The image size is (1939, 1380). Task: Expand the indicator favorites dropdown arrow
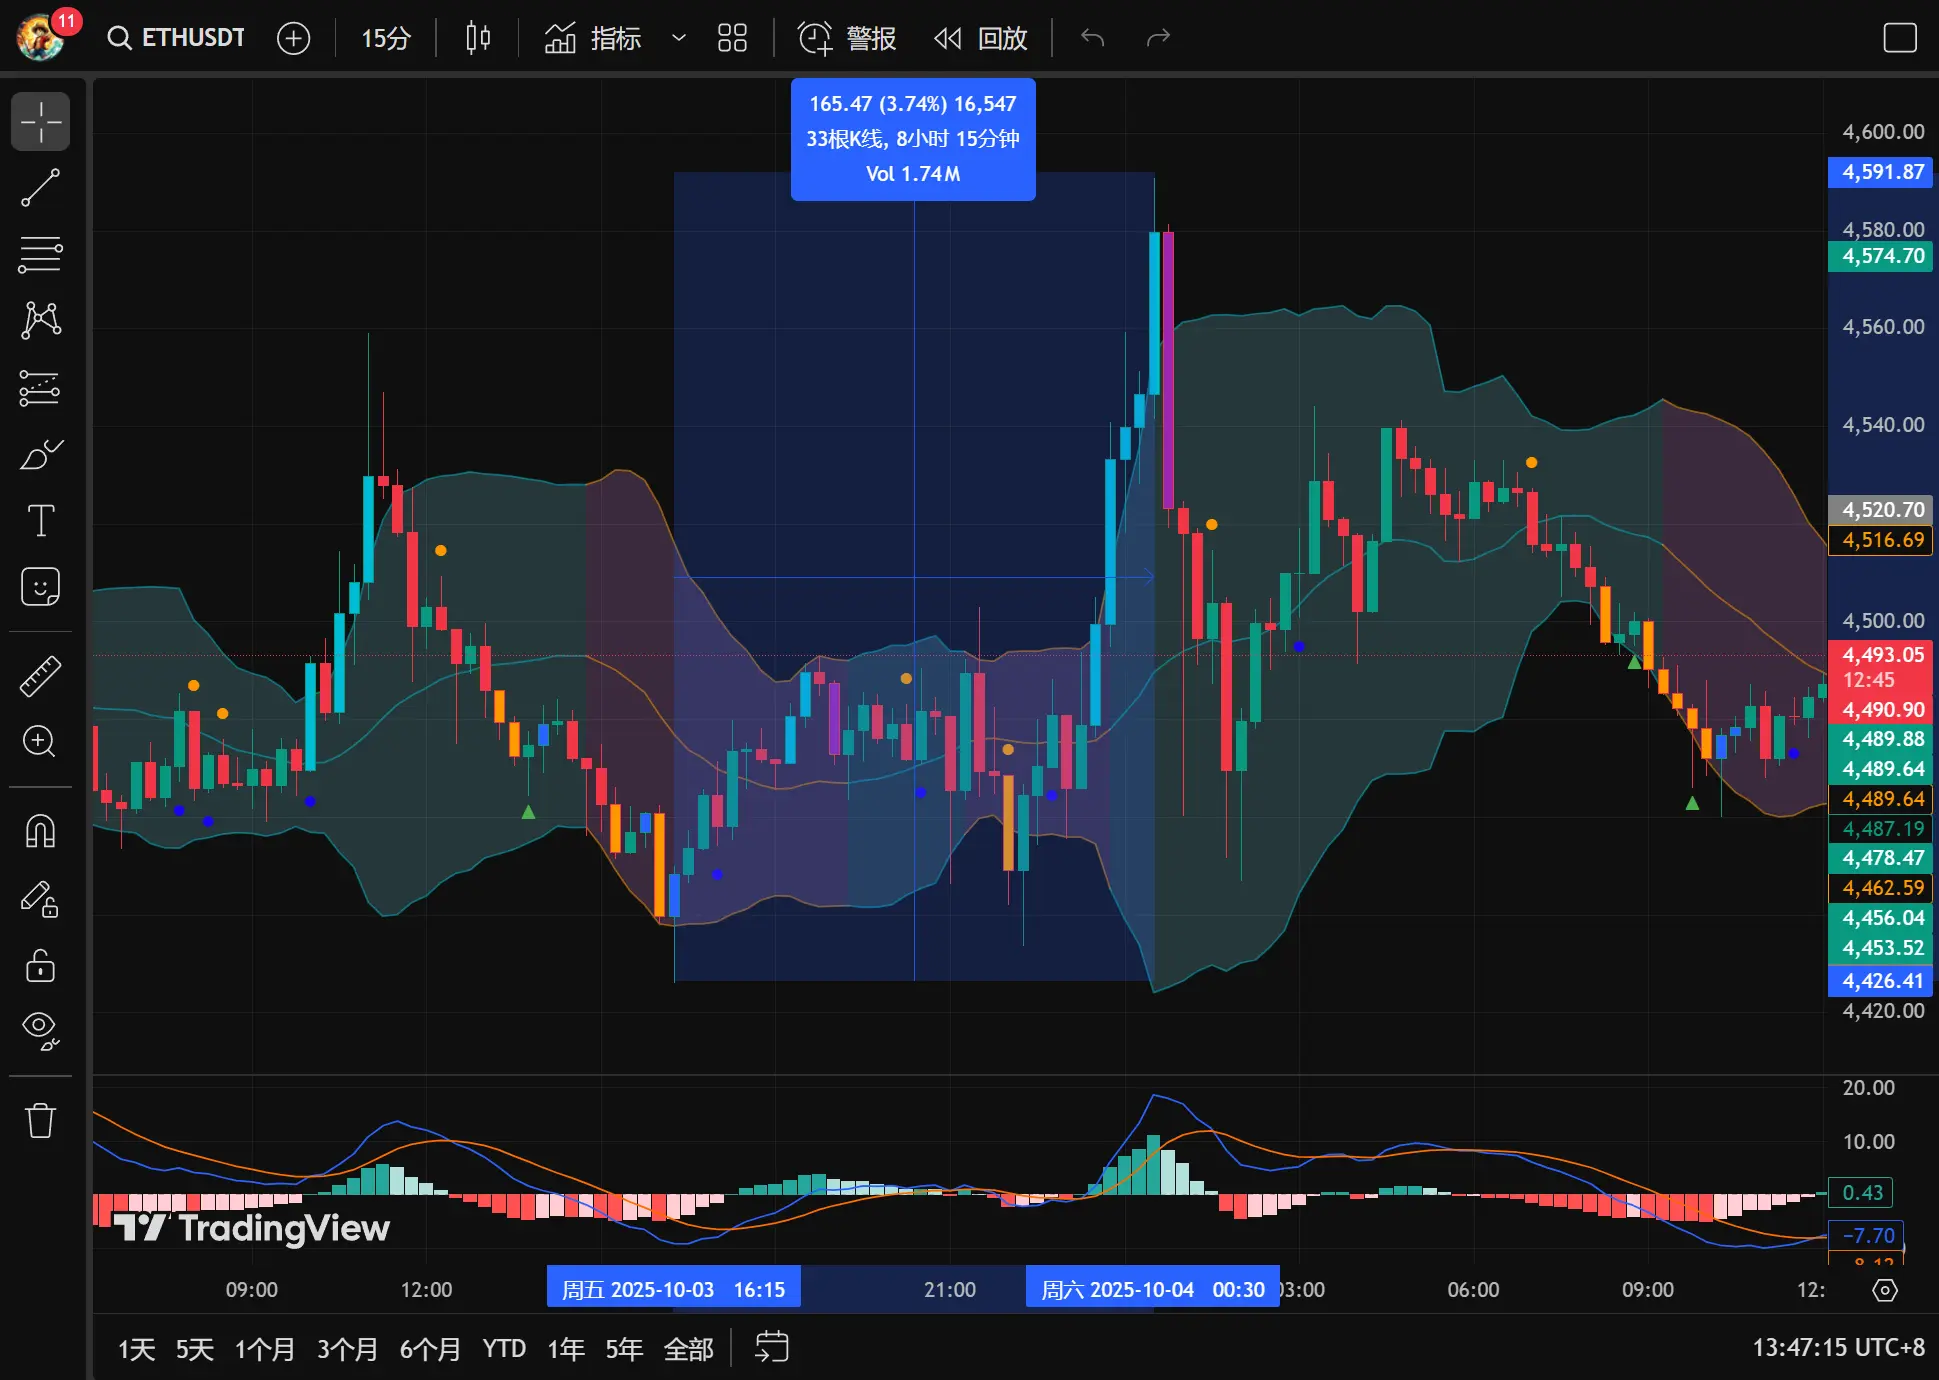678,38
